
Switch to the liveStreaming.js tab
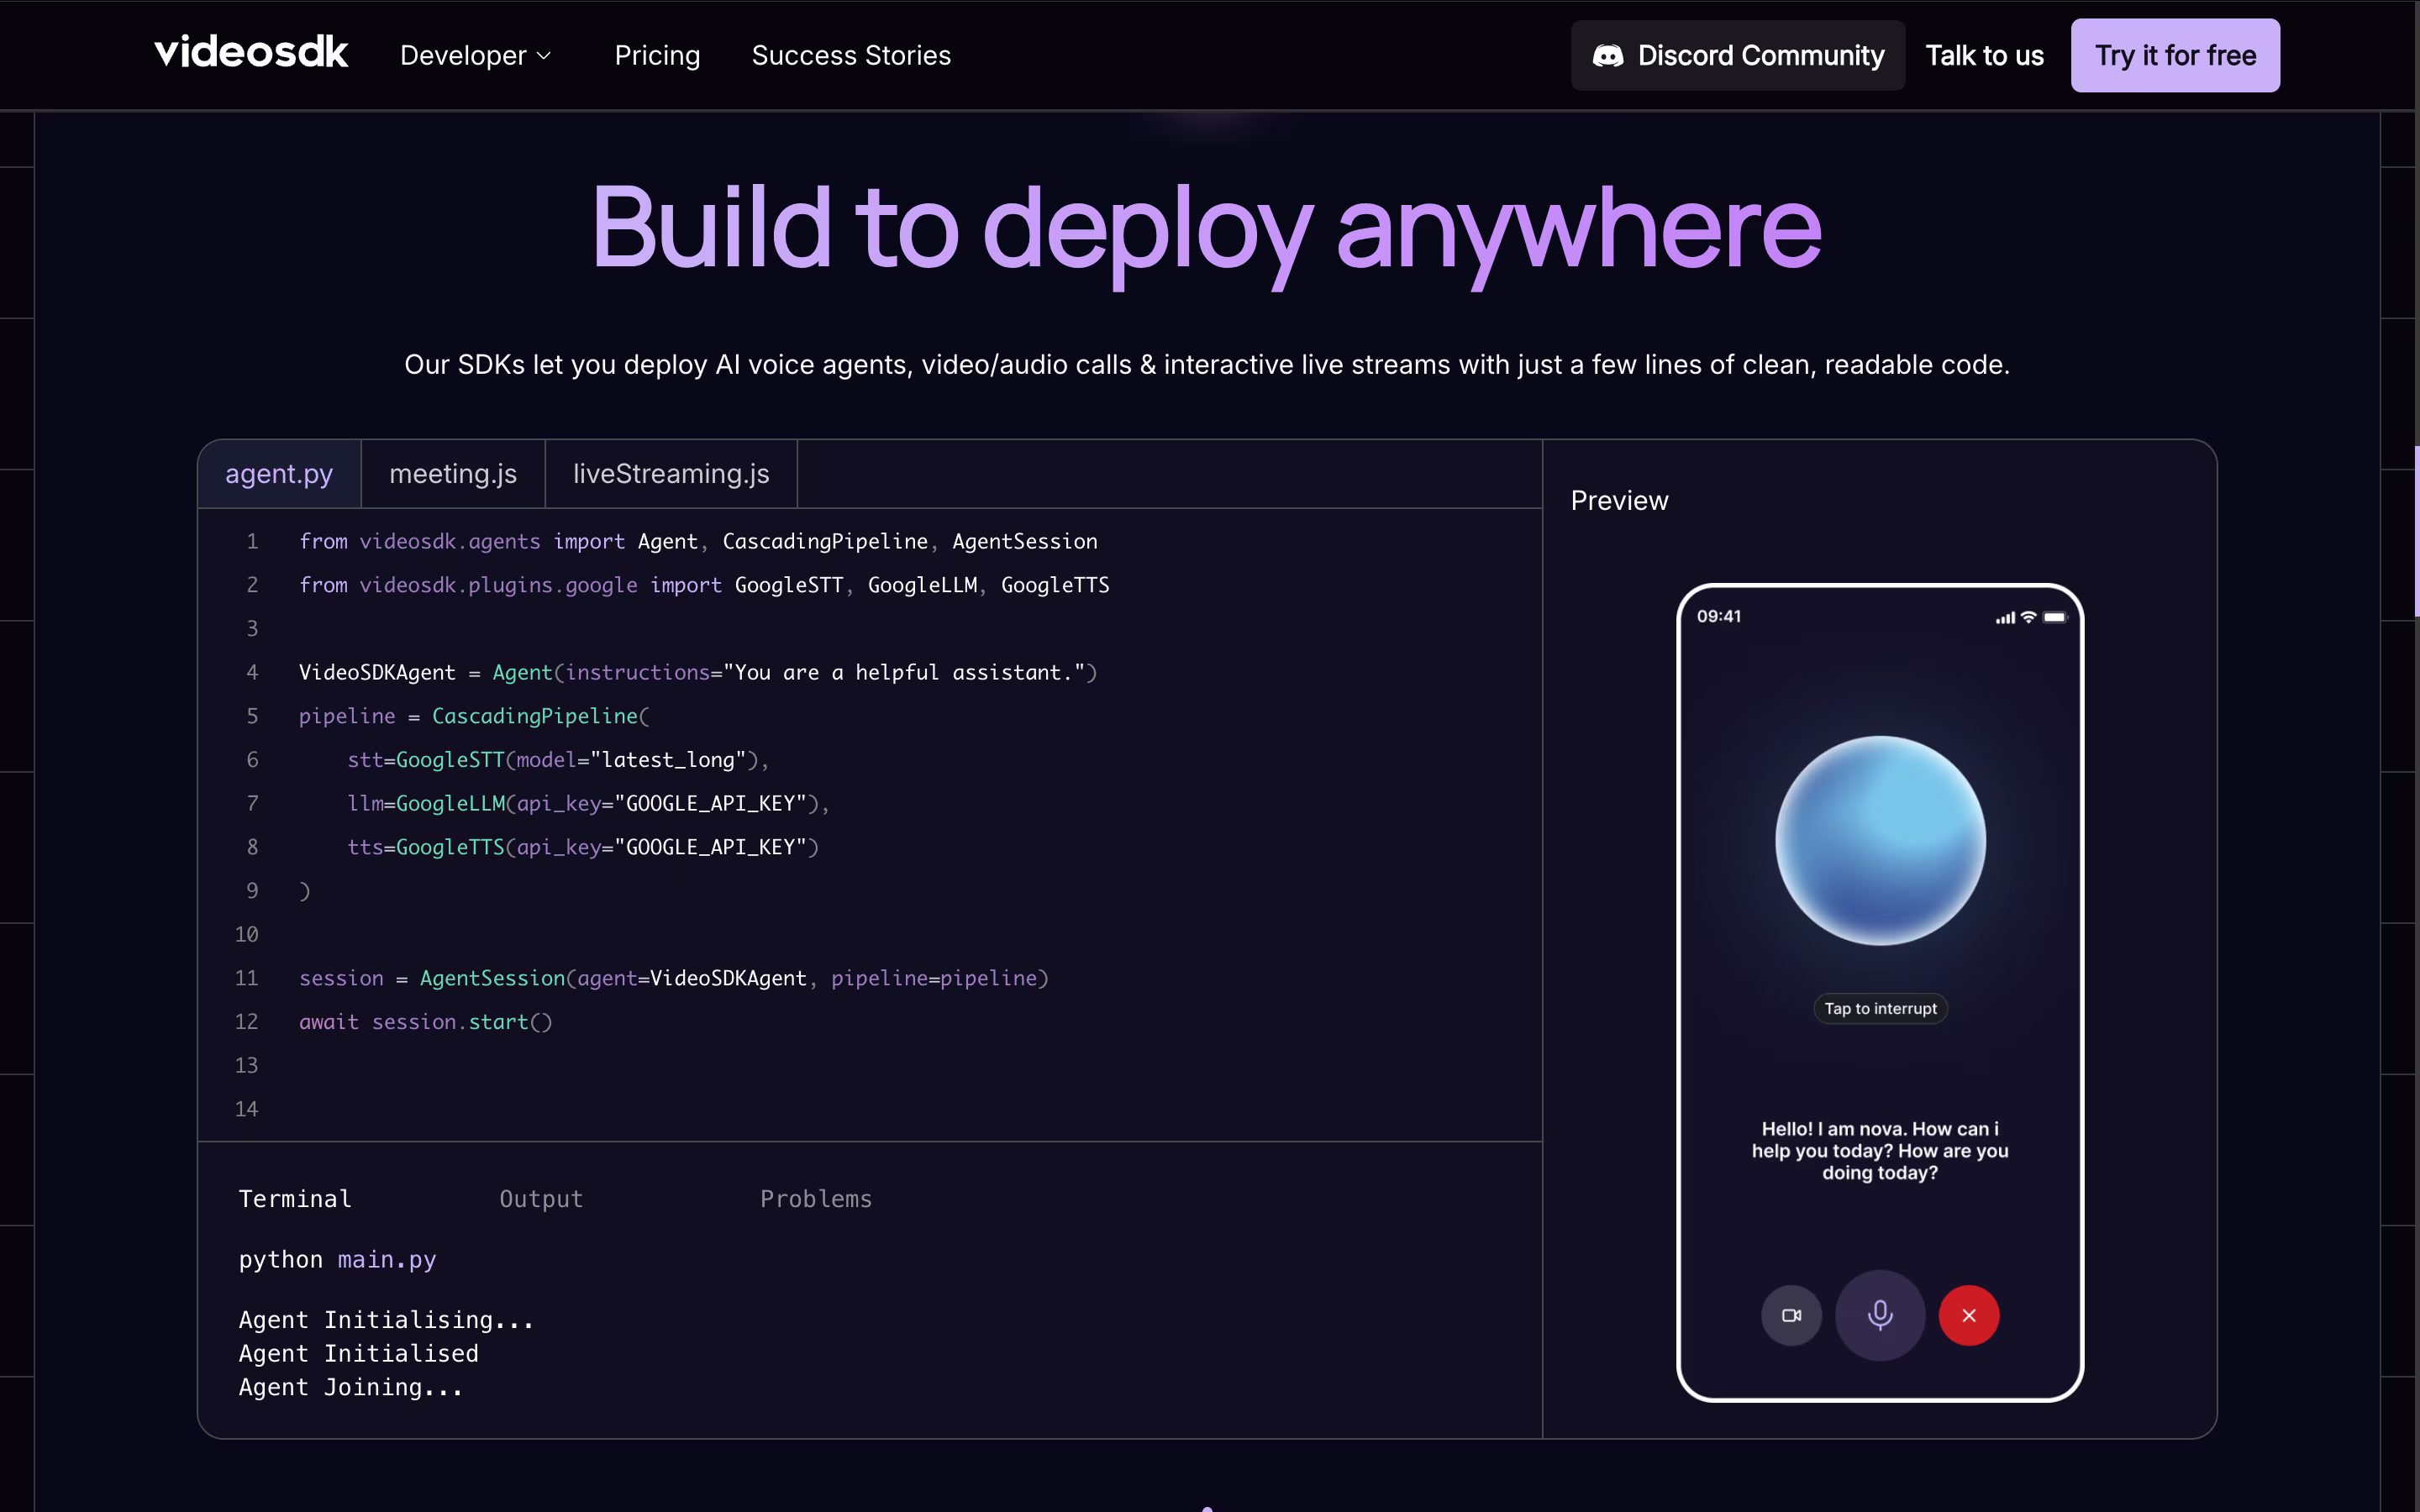[x=671, y=474]
